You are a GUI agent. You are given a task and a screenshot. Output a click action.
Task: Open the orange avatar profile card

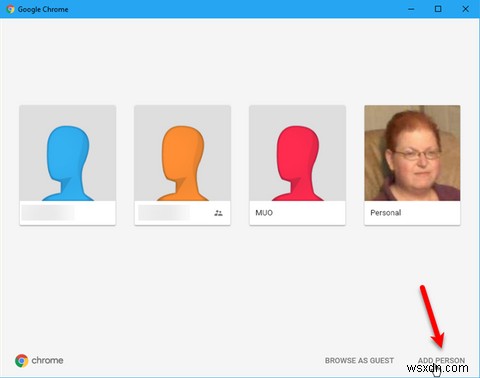(x=182, y=165)
